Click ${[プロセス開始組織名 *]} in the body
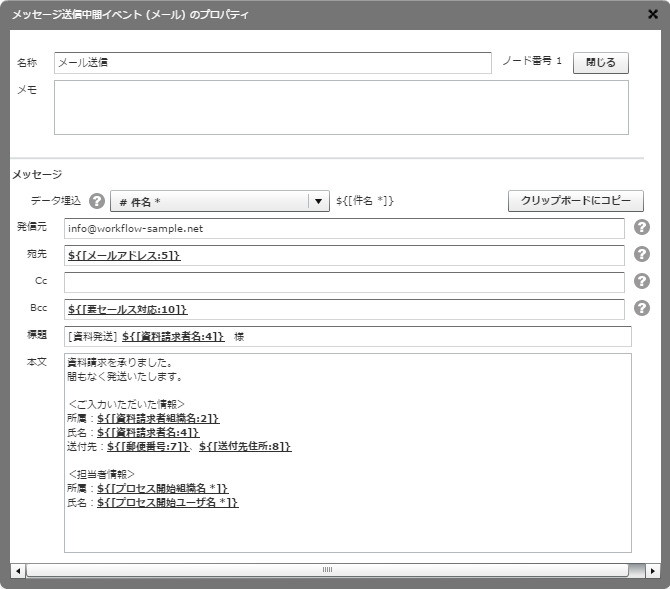 pos(162,488)
